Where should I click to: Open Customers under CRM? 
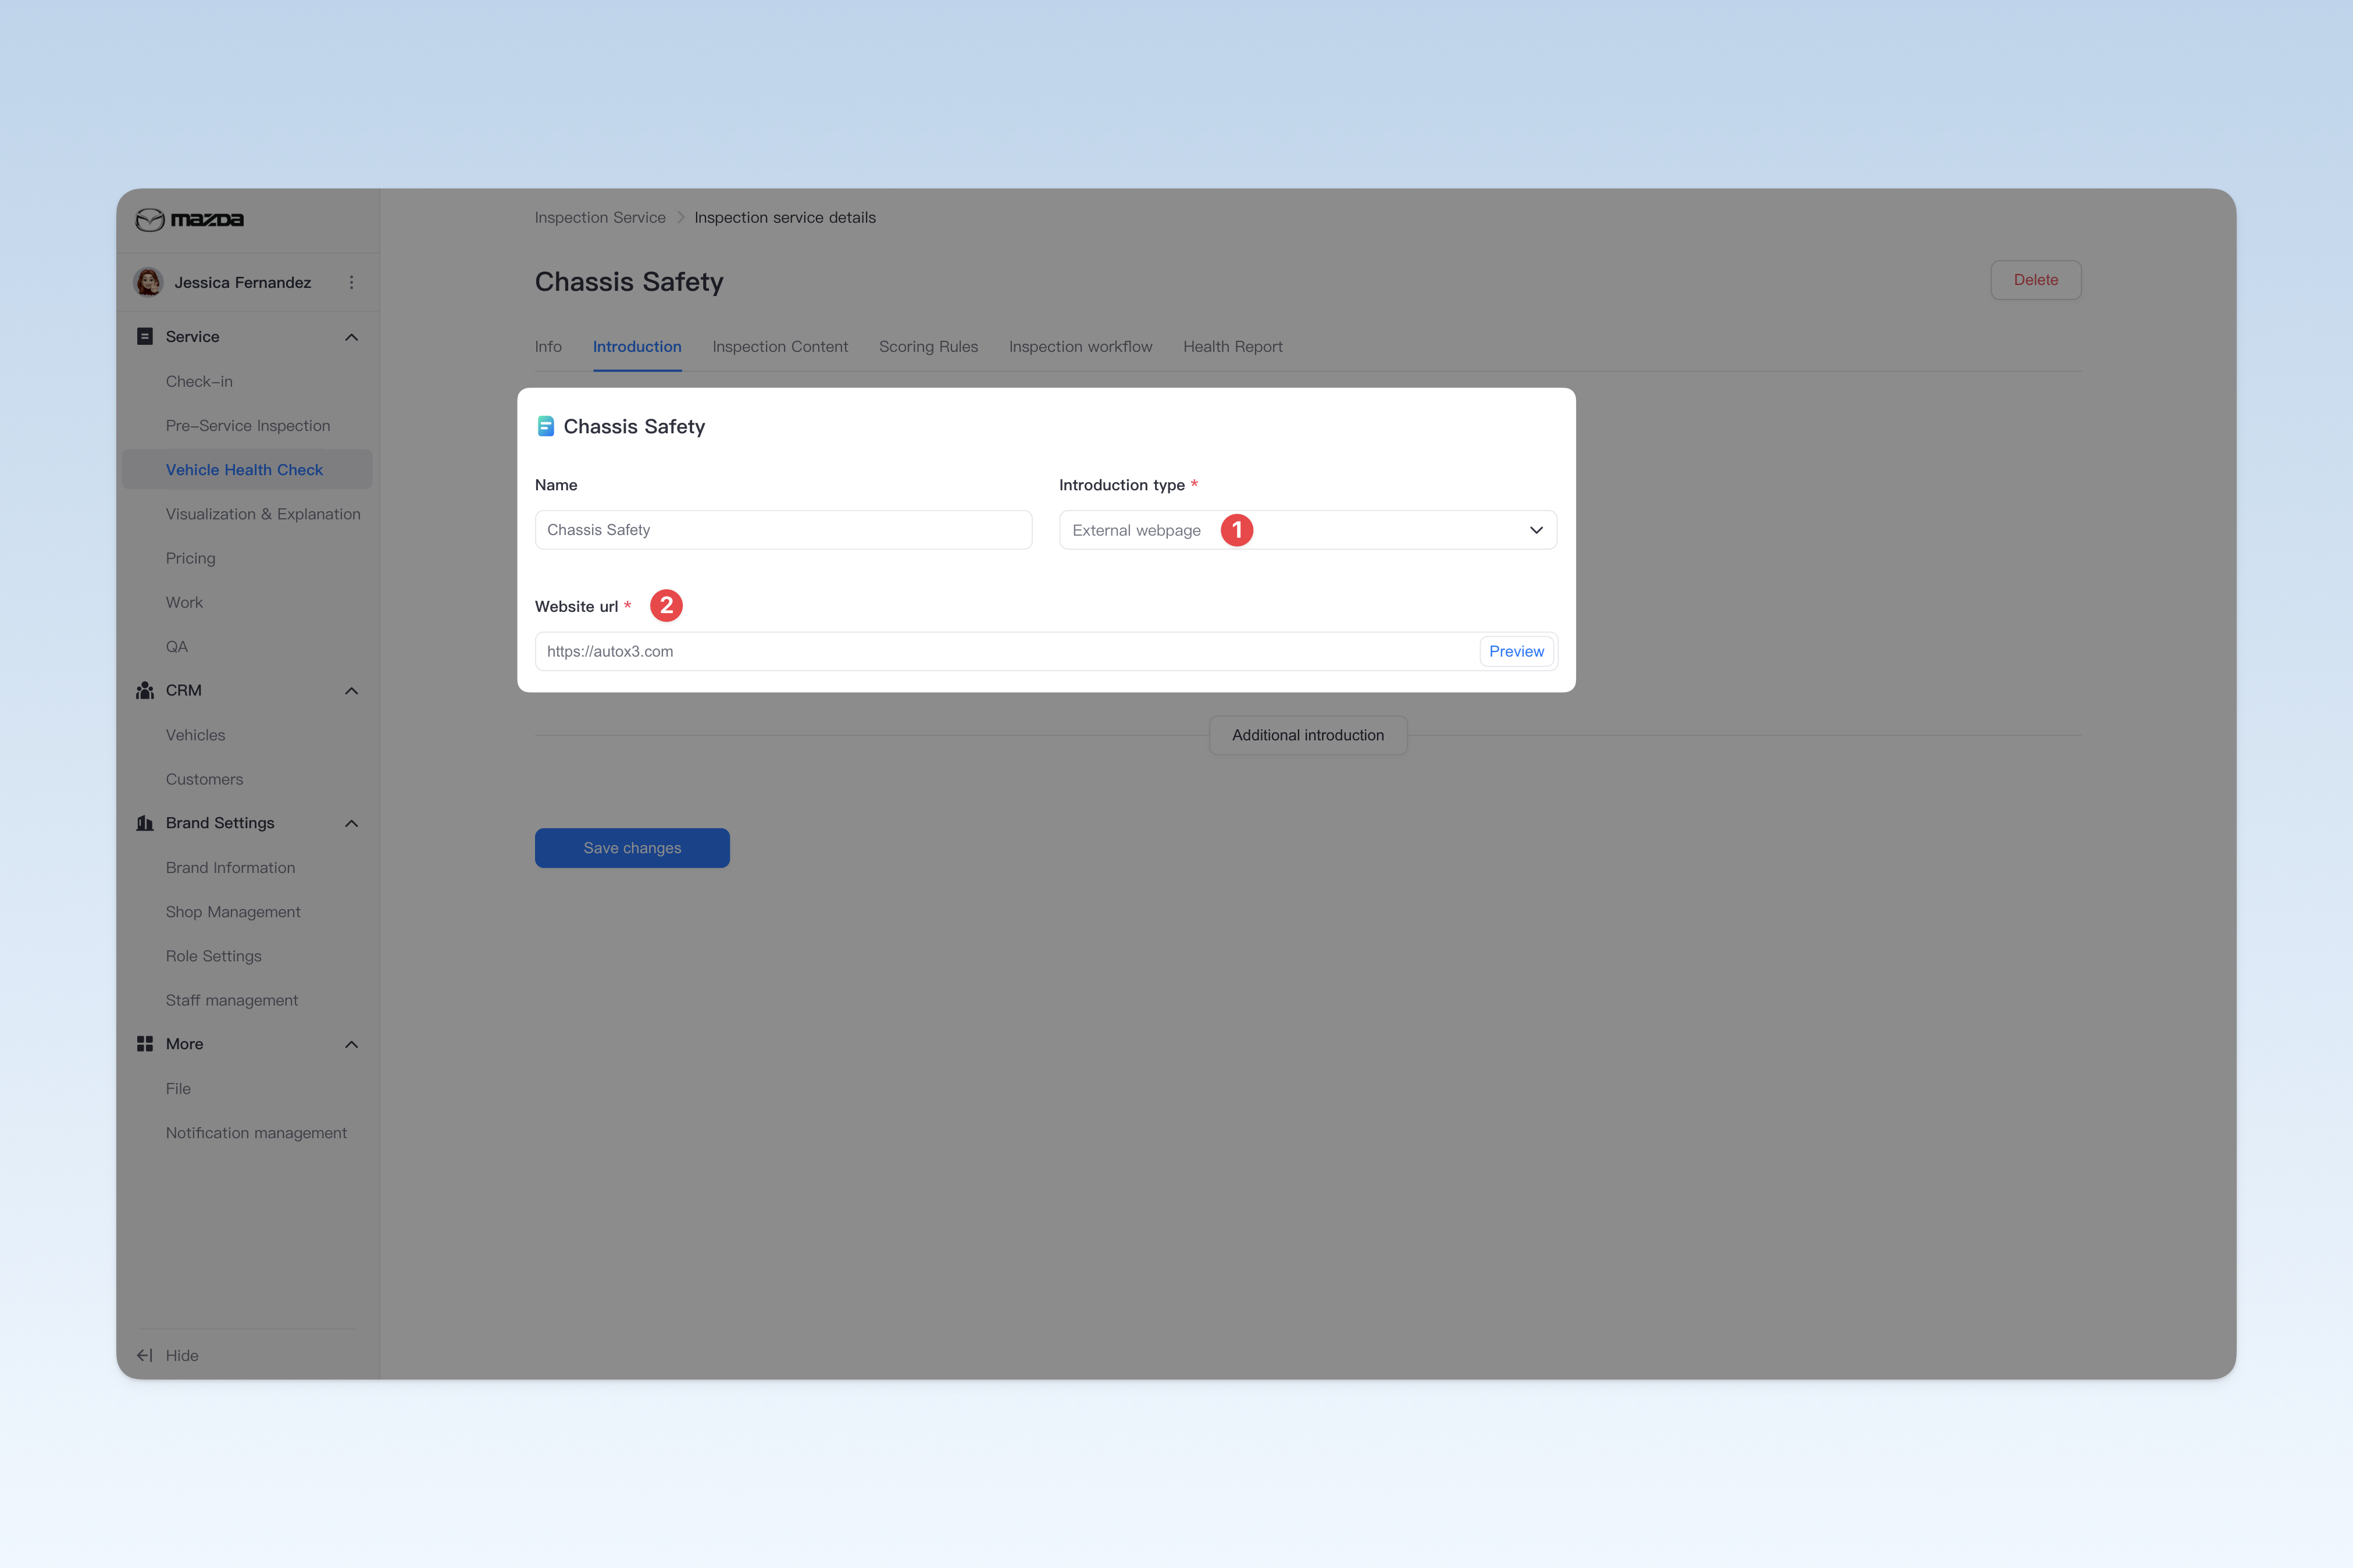204,779
